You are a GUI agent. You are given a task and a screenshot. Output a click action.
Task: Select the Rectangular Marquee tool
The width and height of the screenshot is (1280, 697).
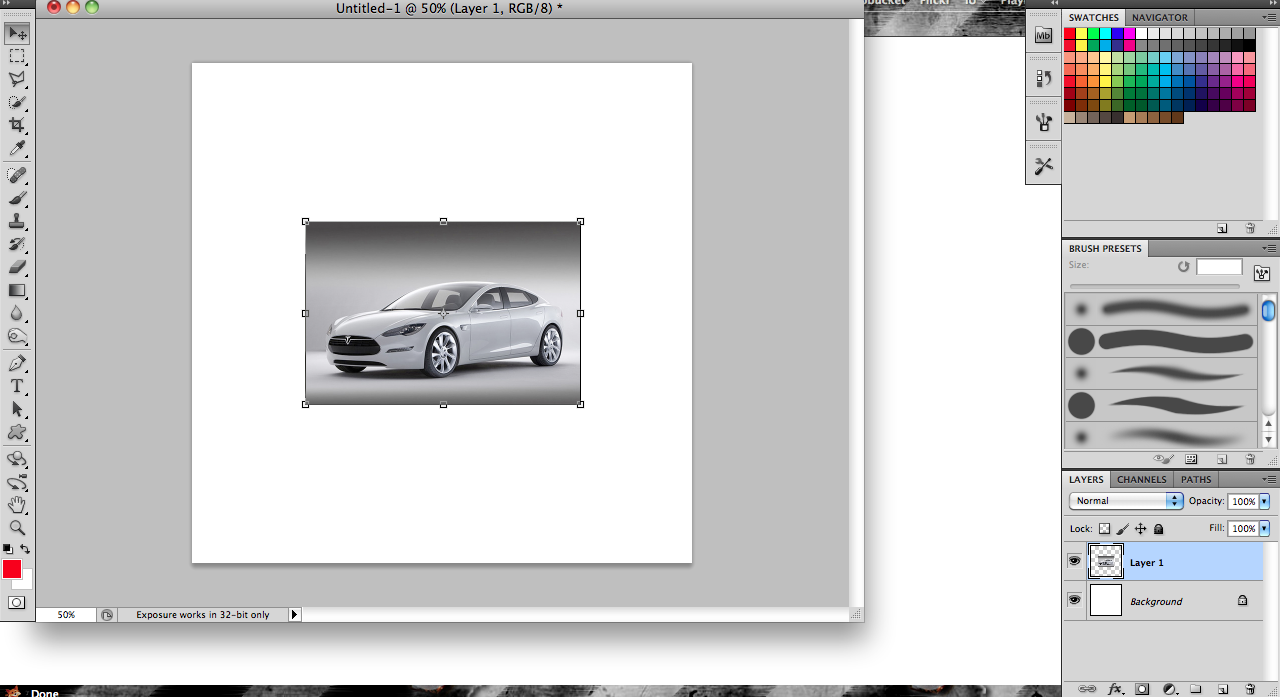pyautogui.click(x=17, y=56)
